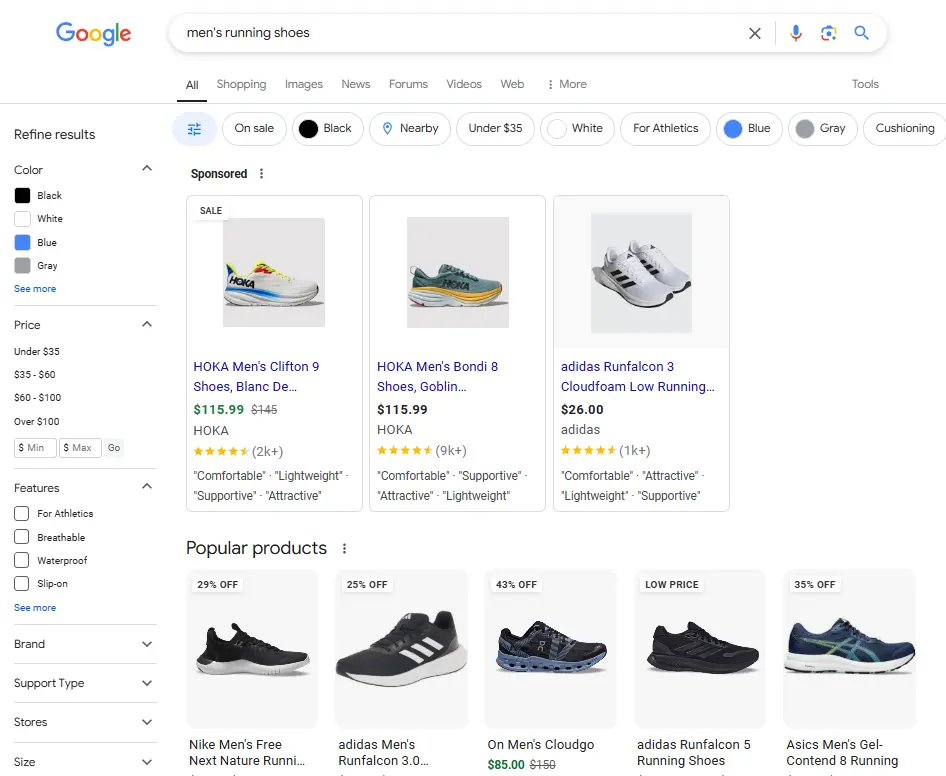Click the adidas Runfalcon 3 shoe image

click(641, 273)
